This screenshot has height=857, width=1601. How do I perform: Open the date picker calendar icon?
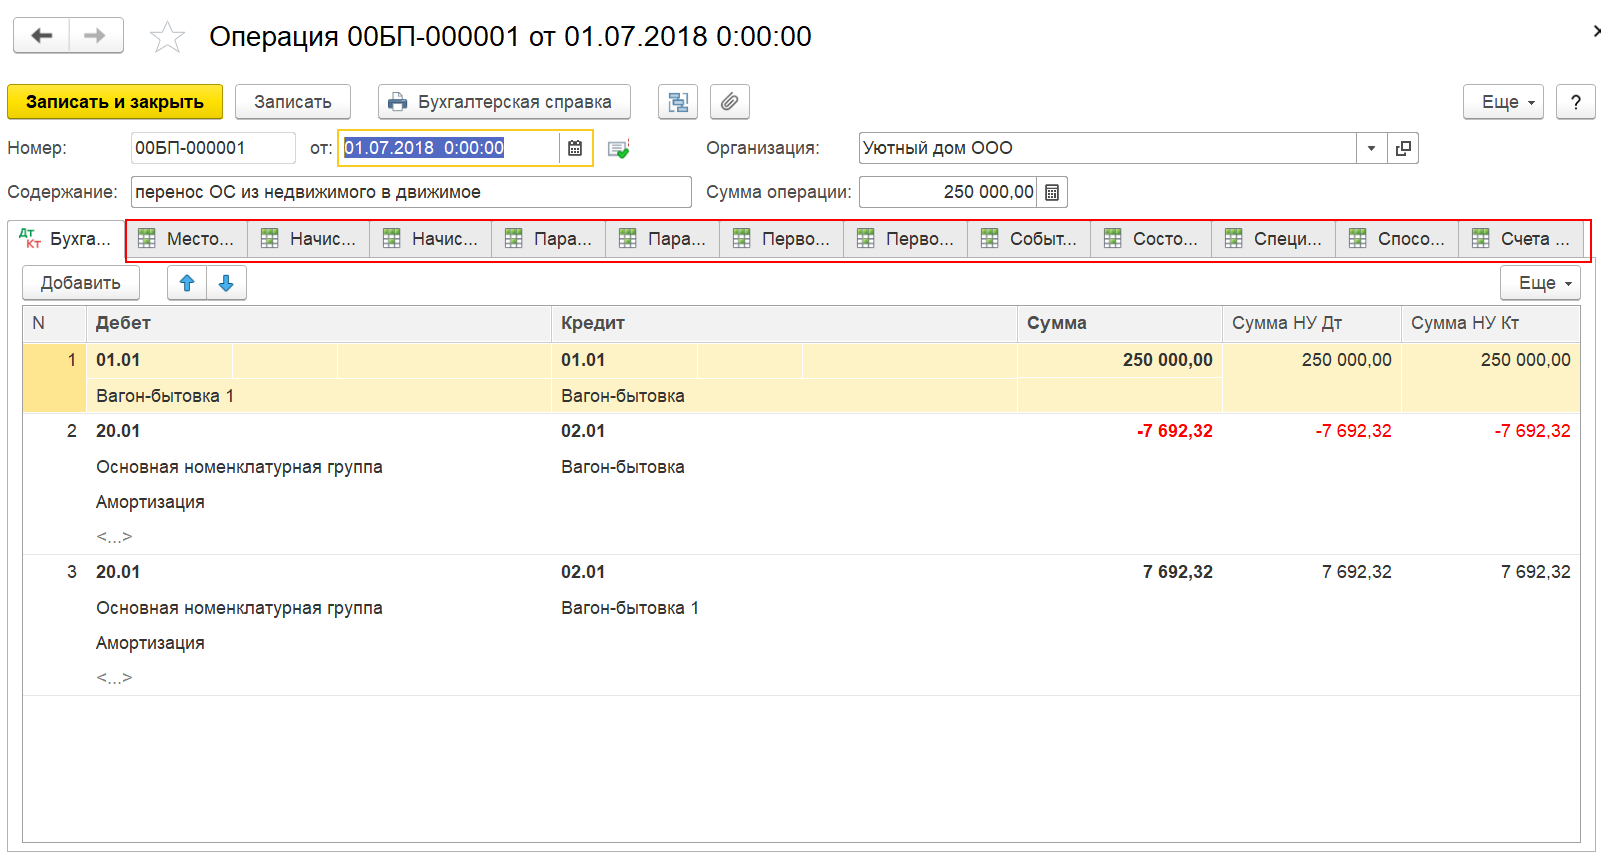575,148
